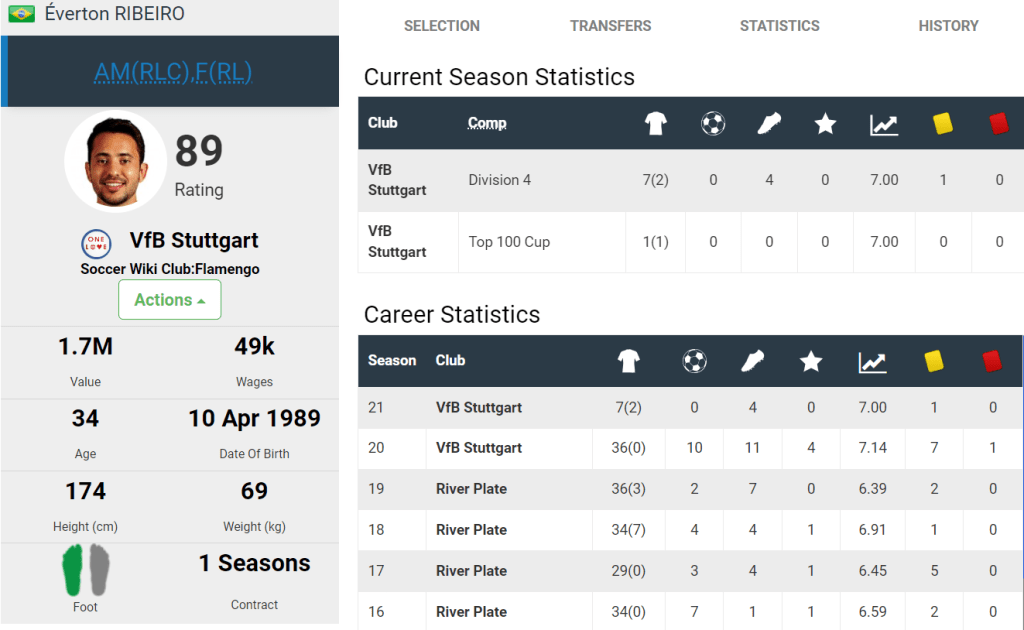Expand the Actions dropdown button

169,300
